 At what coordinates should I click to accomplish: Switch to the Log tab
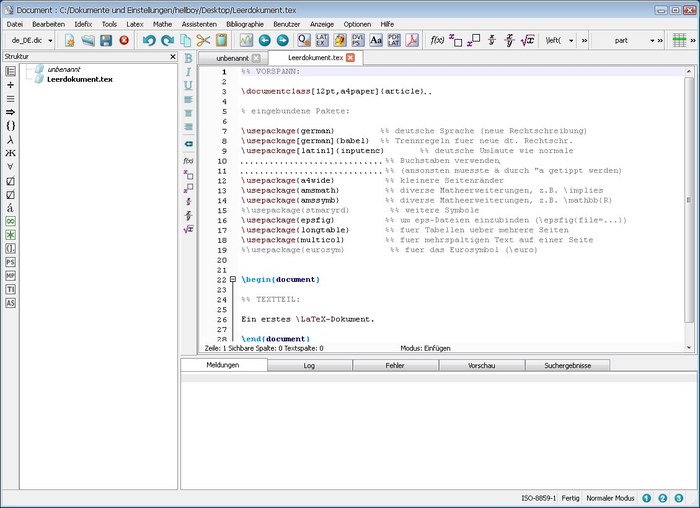pos(309,366)
